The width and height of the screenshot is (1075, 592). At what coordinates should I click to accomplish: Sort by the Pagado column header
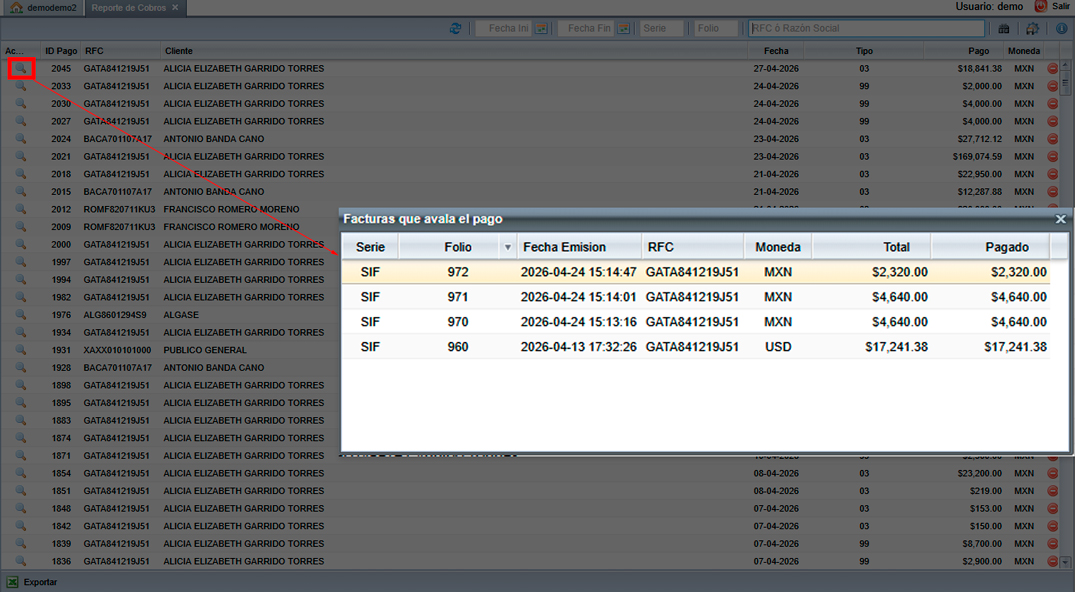pos(1006,247)
